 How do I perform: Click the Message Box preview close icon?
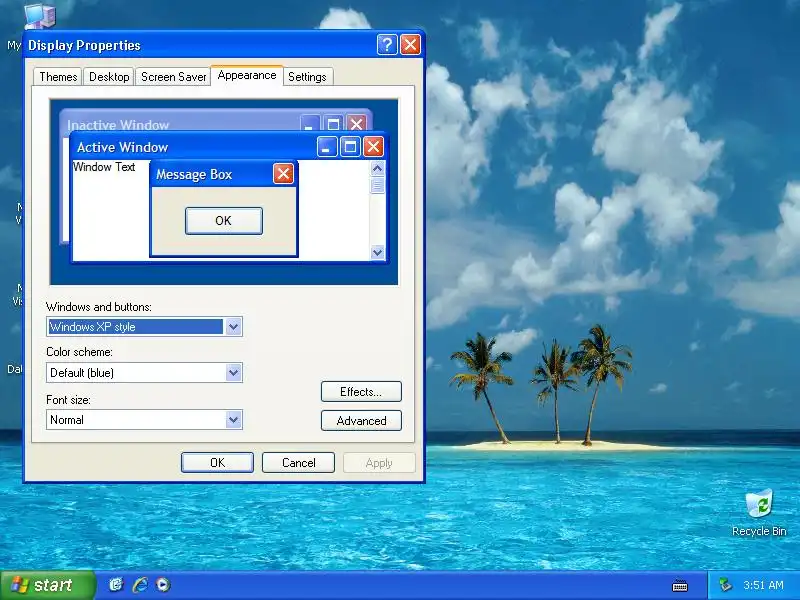pyautogui.click(x=283, y=174)
